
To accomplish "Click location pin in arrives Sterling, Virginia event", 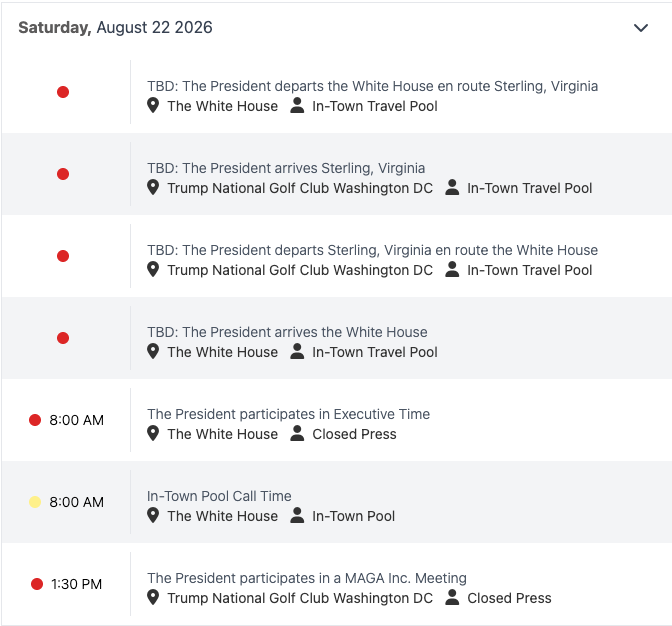I will pyautogui.click(x=153, y=188).
